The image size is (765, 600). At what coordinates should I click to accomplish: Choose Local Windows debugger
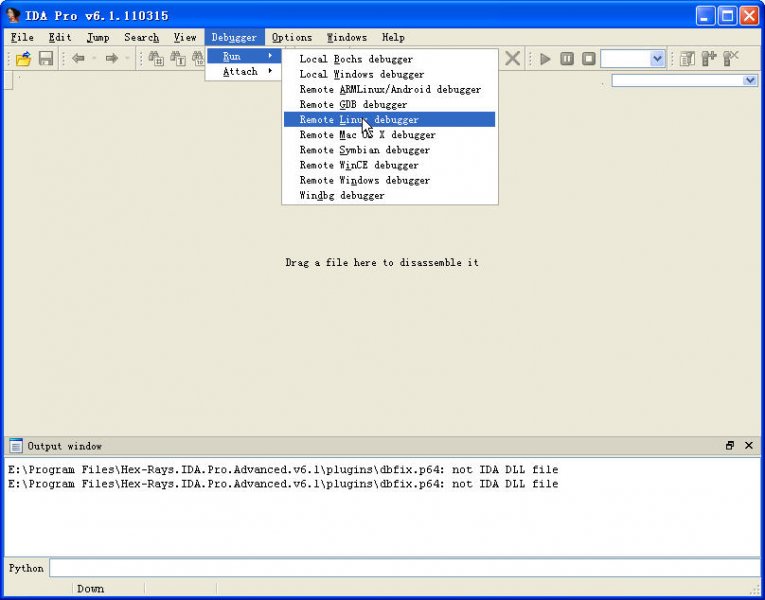click(389, 74)
